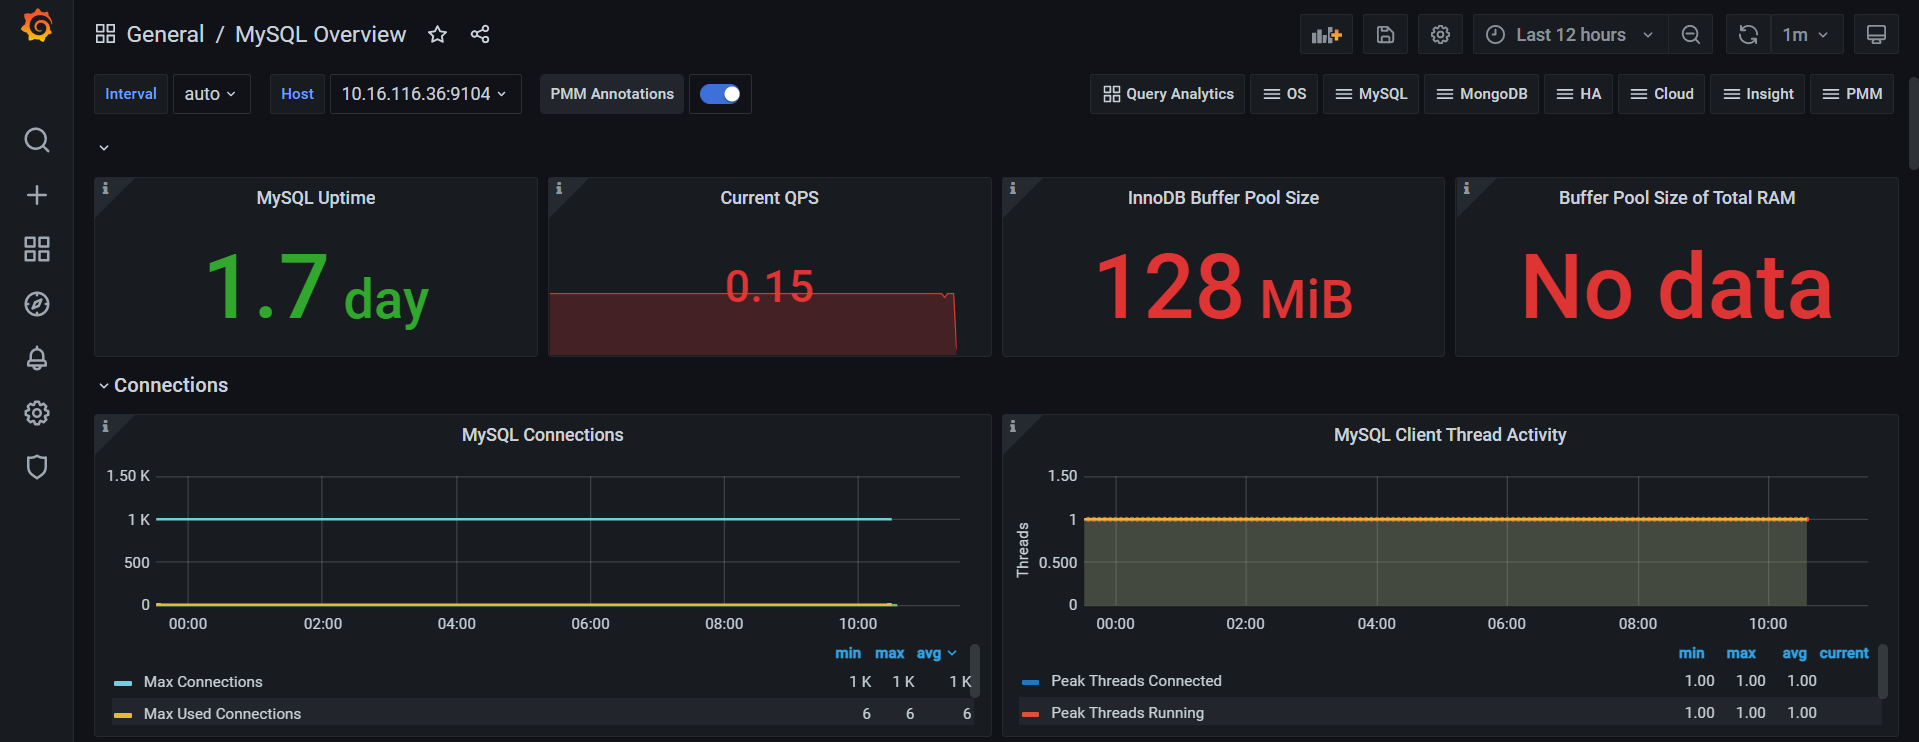The height and width of the screenshot is (742, 1919).
Task: Sort Thread Activity legend by current column
Action: tap(1843, 653)
